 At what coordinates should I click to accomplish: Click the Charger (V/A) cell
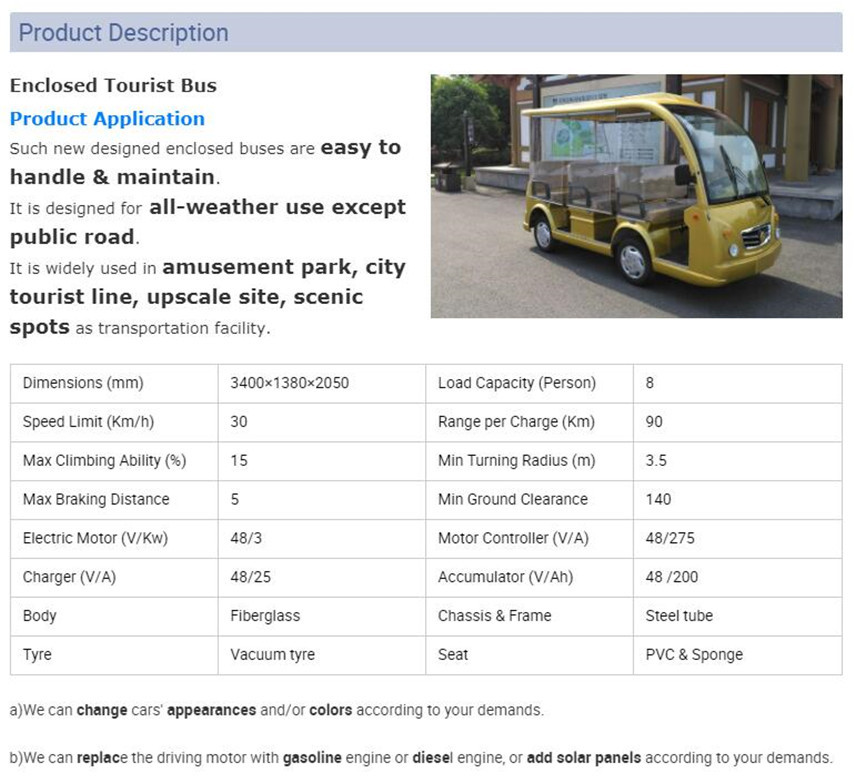(x=114, y=577)
